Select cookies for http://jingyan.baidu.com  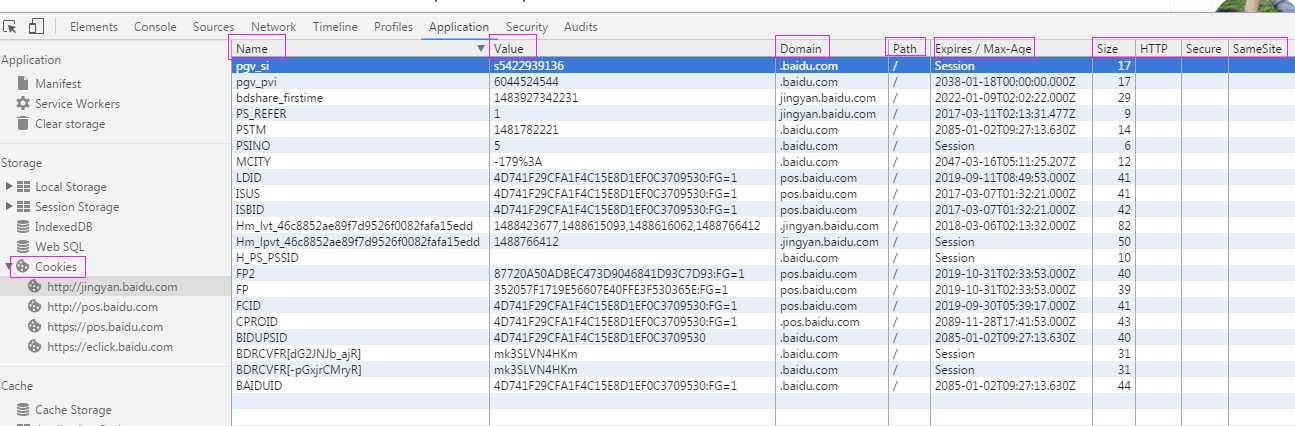112,287
